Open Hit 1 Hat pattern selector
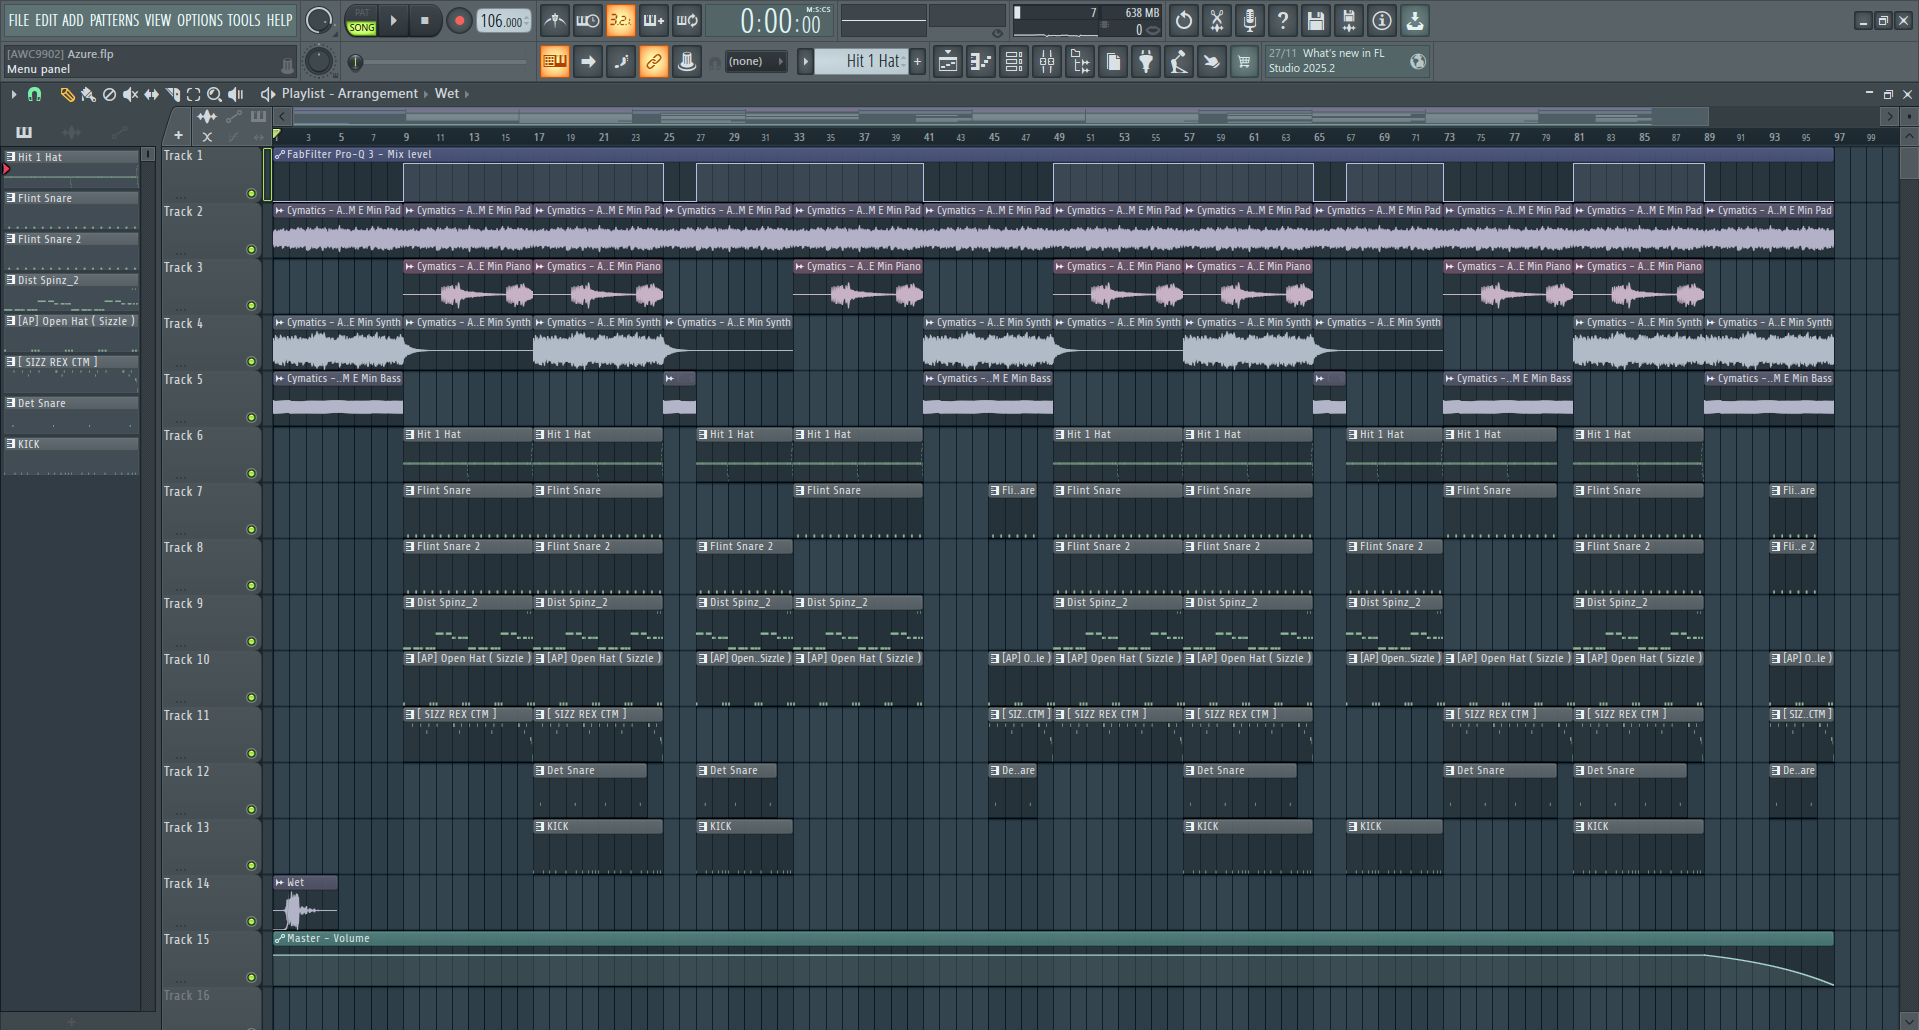The width and height of the screenshot is (1919, 1030). pyautogui.click(x=861, y=62)
